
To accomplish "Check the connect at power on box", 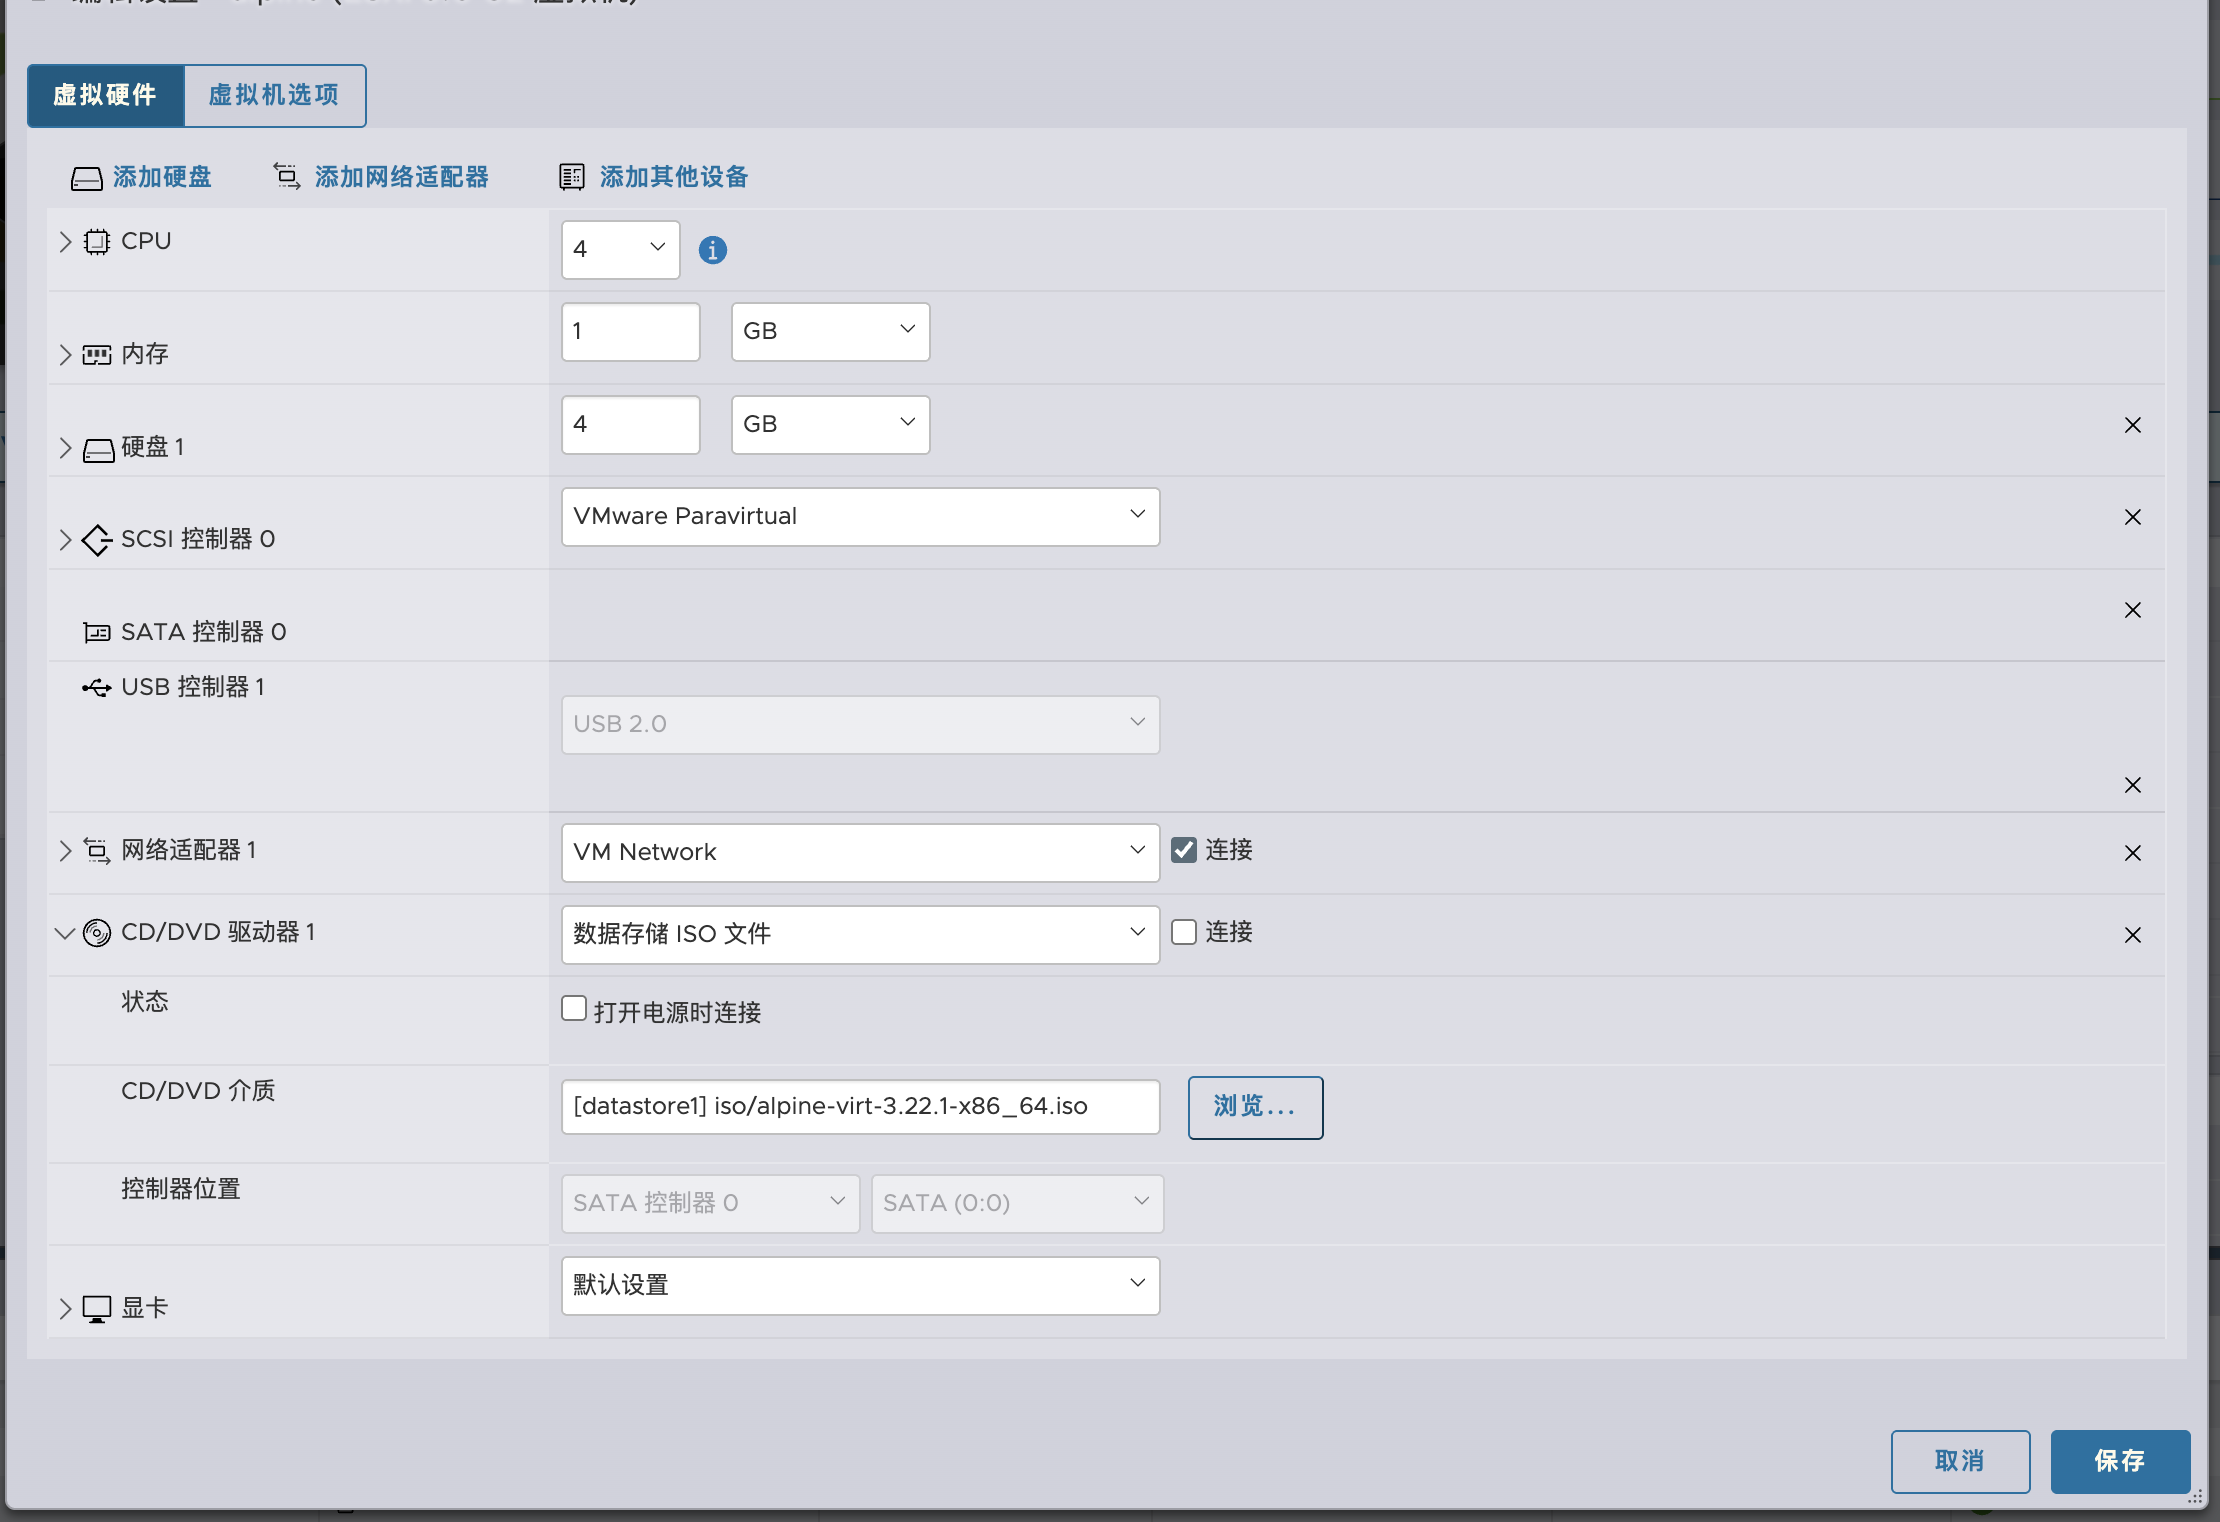I will tap(574, 1008).
